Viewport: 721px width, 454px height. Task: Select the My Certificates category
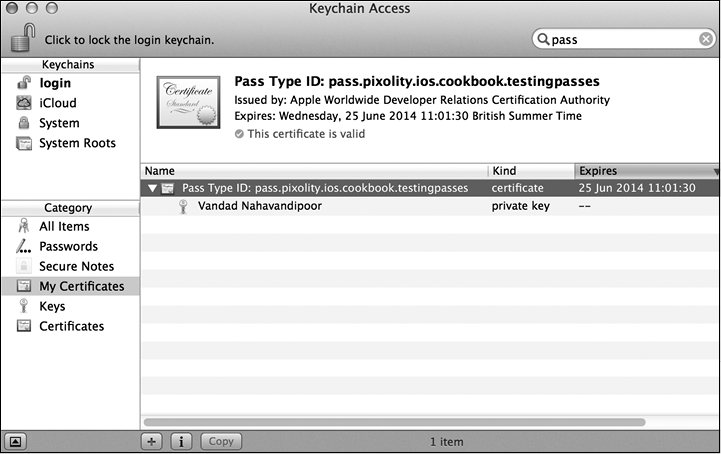click(81, 287)
